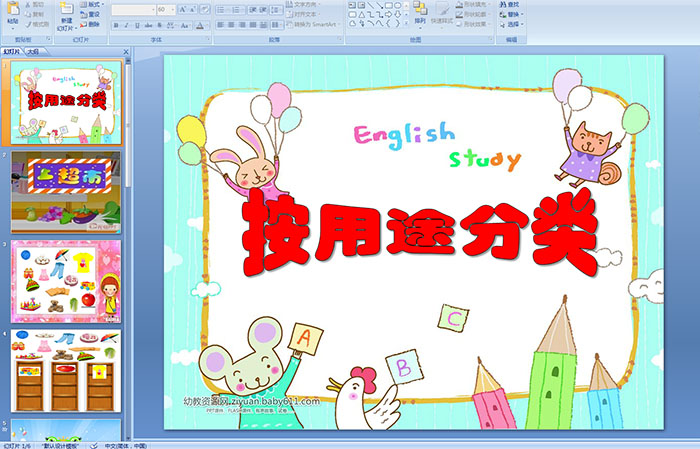Click Shape Outline (形状轮廓) button

[x=473, y=14]
